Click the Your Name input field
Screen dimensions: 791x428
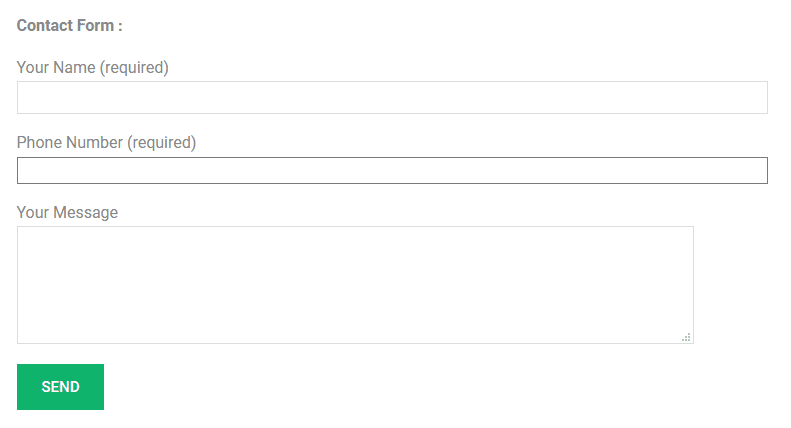[392, 97]
